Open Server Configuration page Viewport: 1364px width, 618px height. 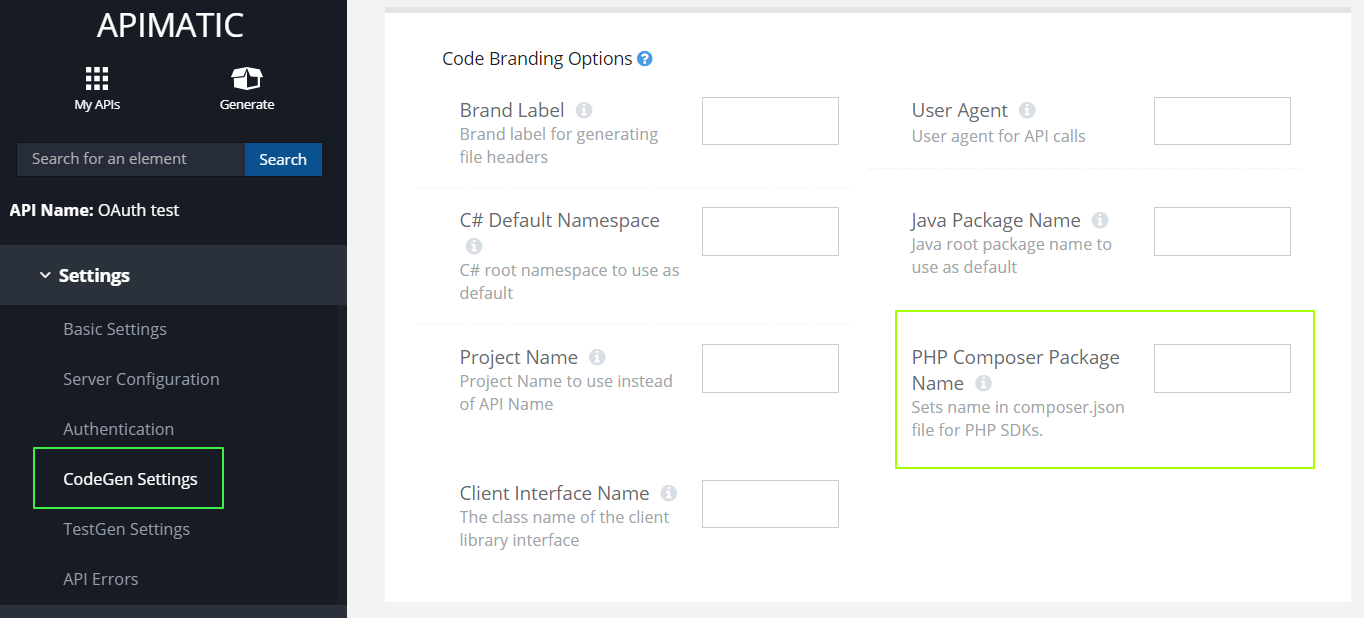point(141,379)
